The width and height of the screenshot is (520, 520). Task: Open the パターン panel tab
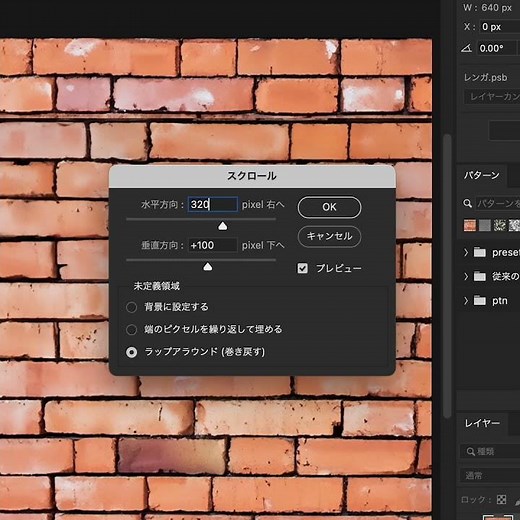coord(481,175)
